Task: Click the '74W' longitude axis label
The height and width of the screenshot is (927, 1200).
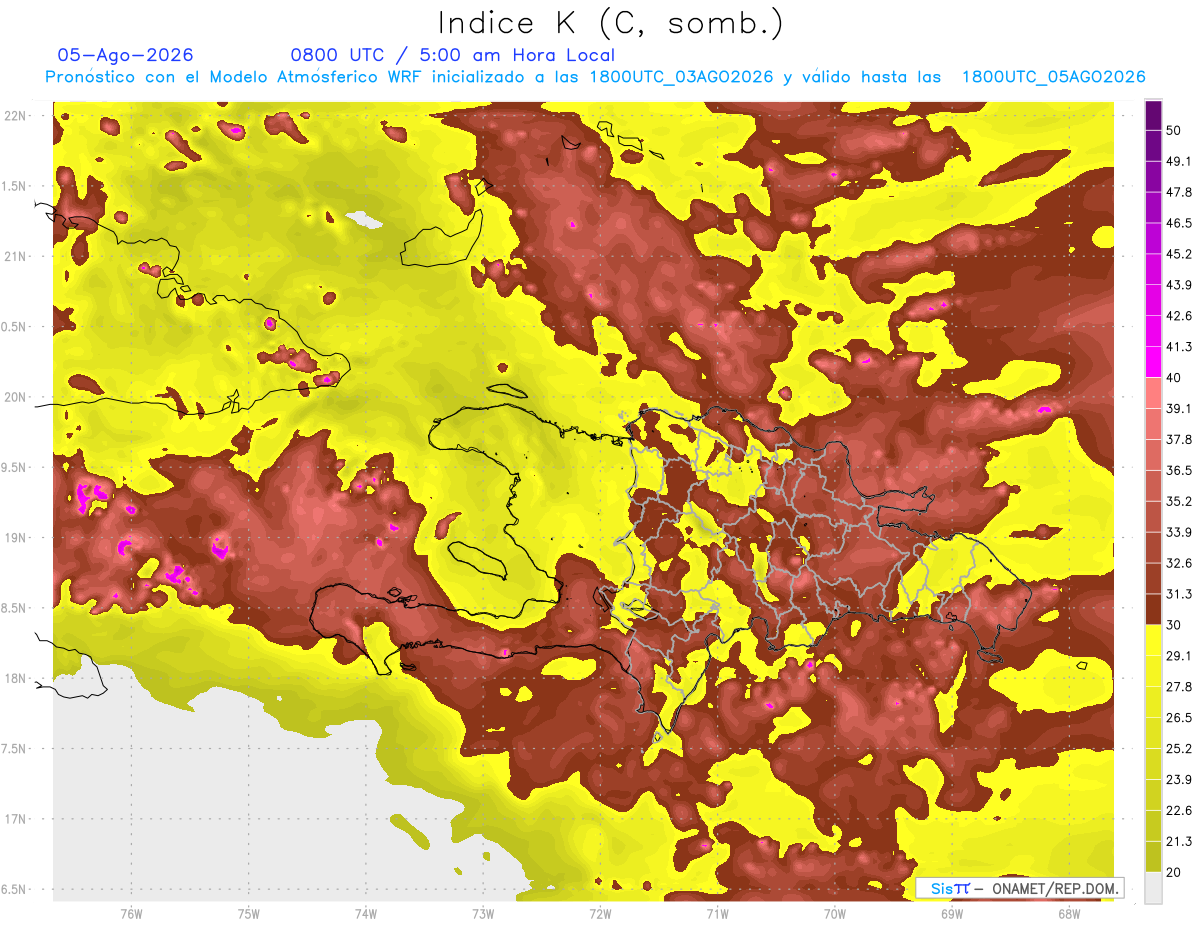Action: 365,914
